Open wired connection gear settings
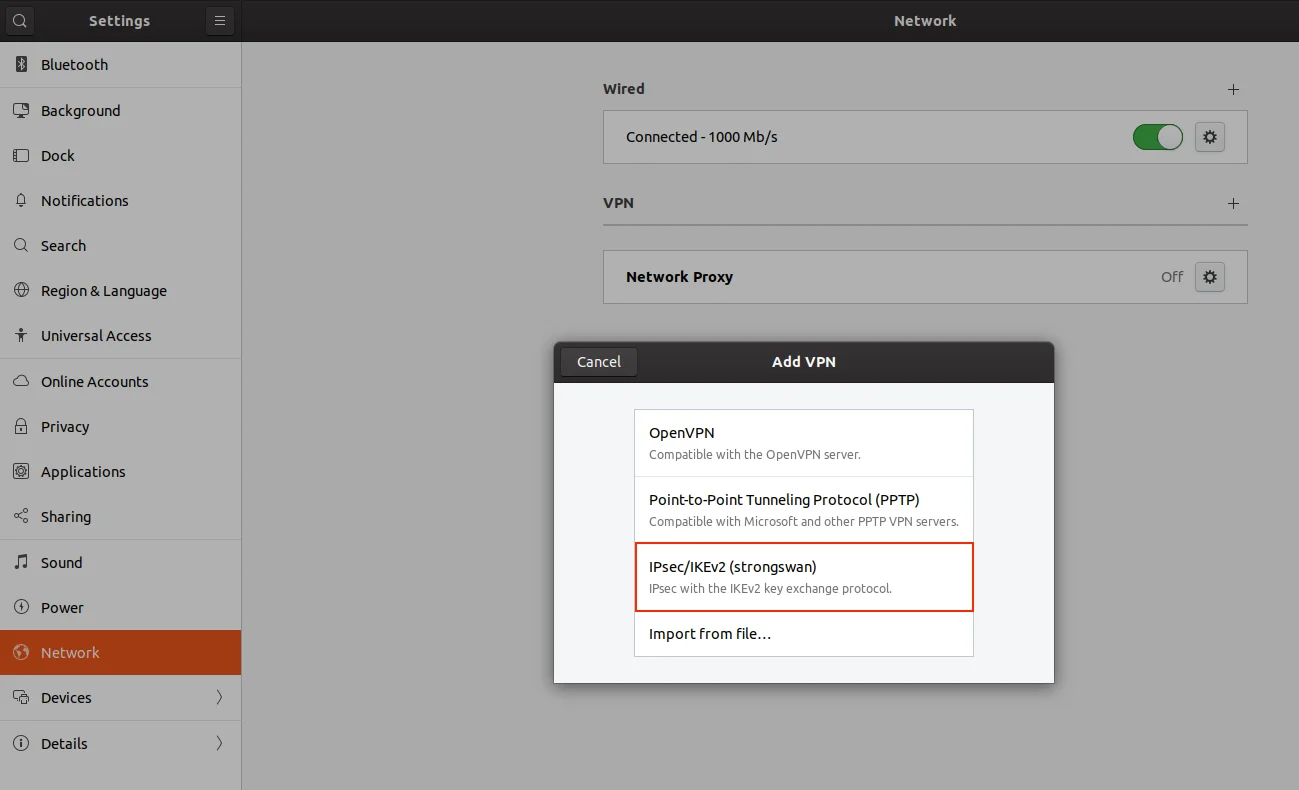 click(x=1209, y=137)
